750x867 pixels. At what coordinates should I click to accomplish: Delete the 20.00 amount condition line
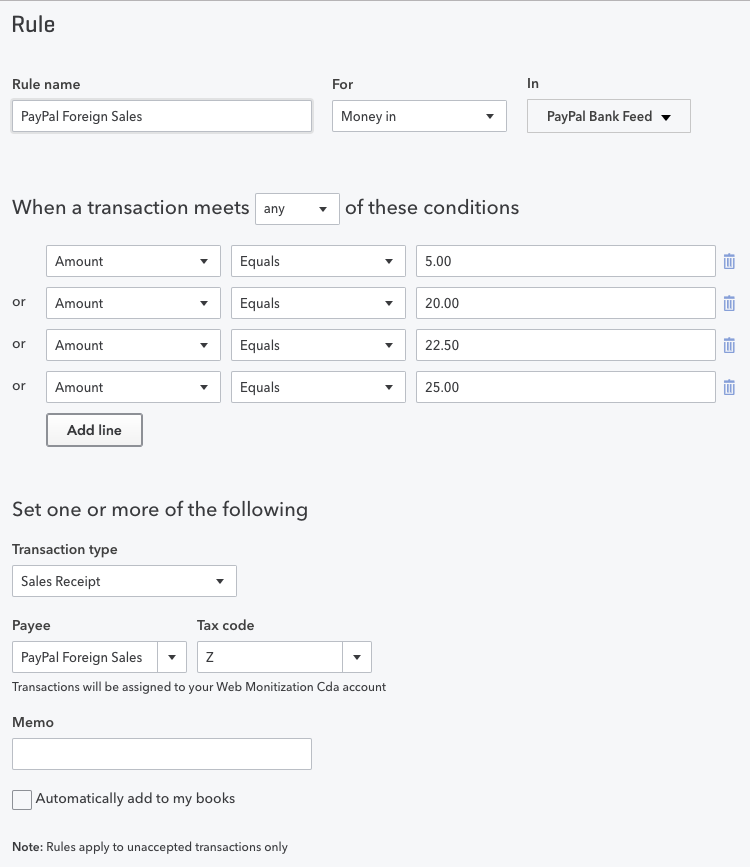click(x=729, y=303)
